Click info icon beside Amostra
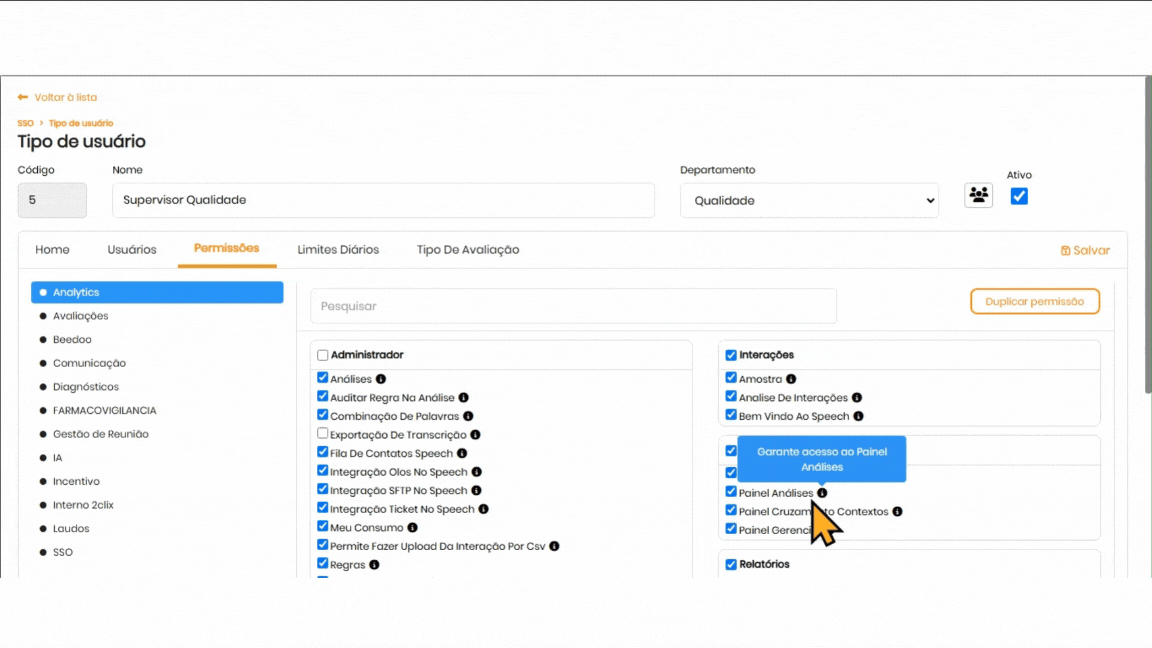The height and width of the screenshot is (648, 1152). click(791, 379)
